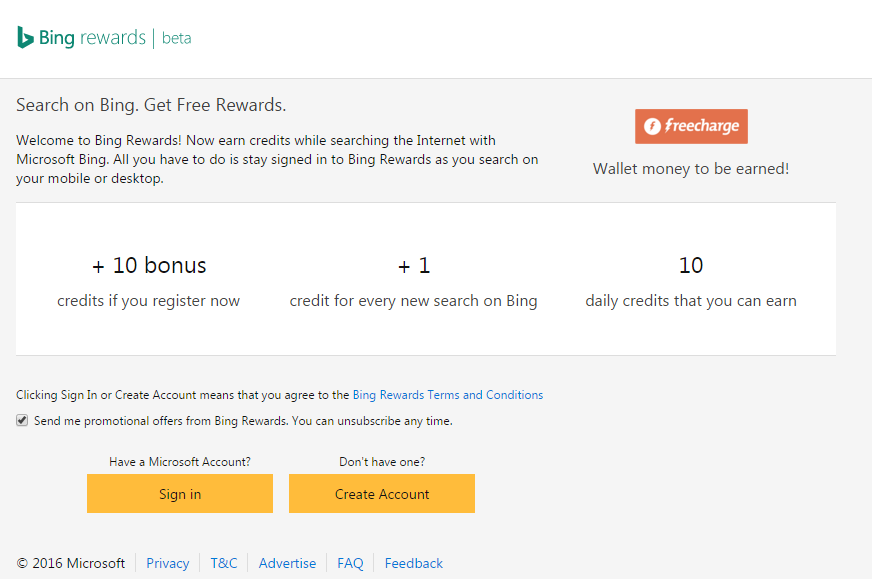Click the freecharge circular f icon
Screen dimensions: 872x579
[x=652, y=126]
